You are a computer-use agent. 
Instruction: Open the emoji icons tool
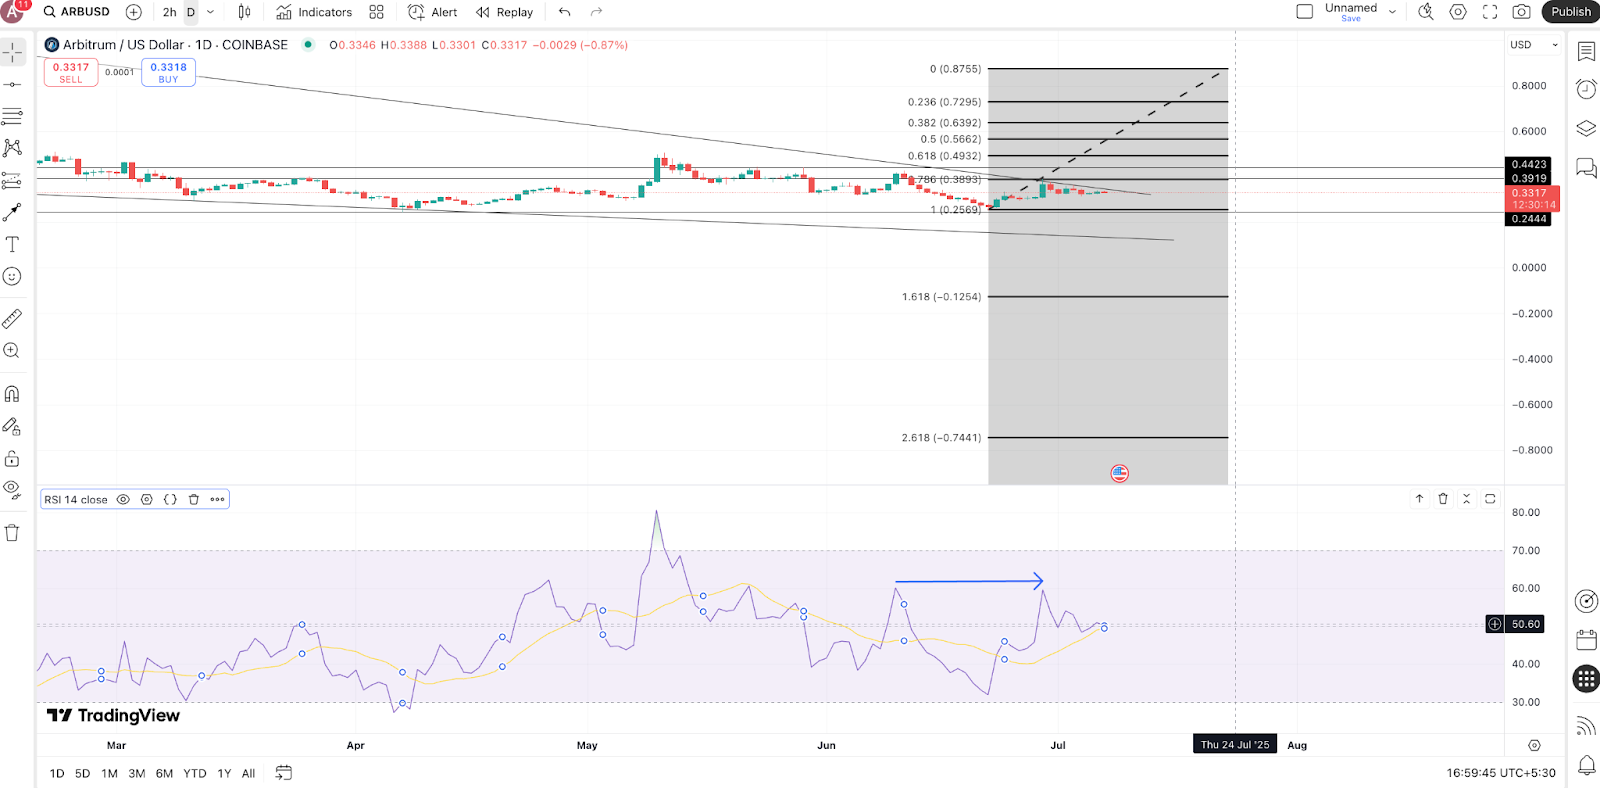[12, 276]
